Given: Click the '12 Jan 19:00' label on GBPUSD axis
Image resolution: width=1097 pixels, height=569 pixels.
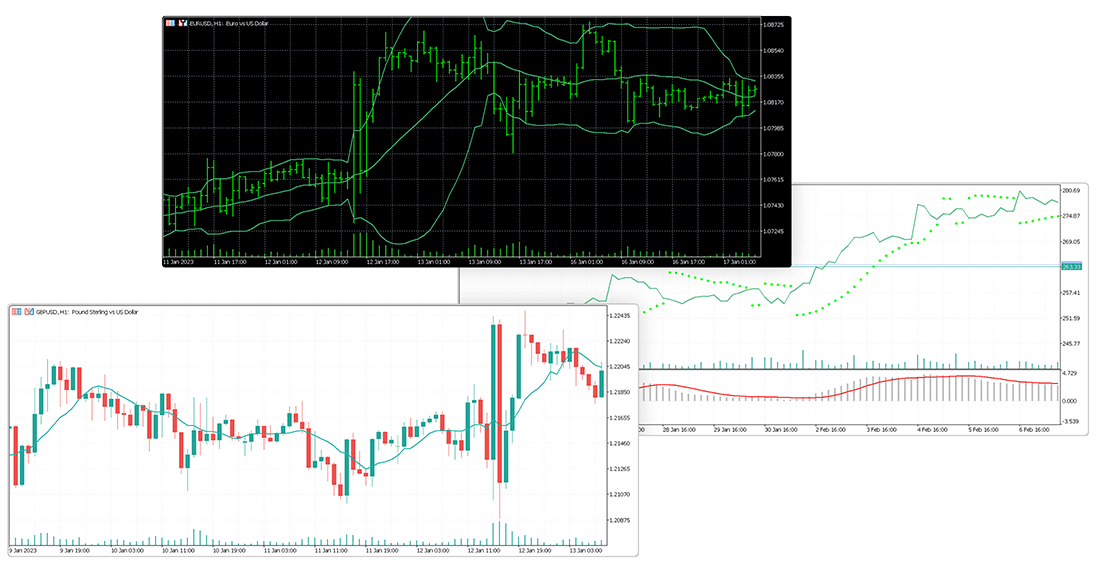Looking at the screenshot, I should (535, 551).
